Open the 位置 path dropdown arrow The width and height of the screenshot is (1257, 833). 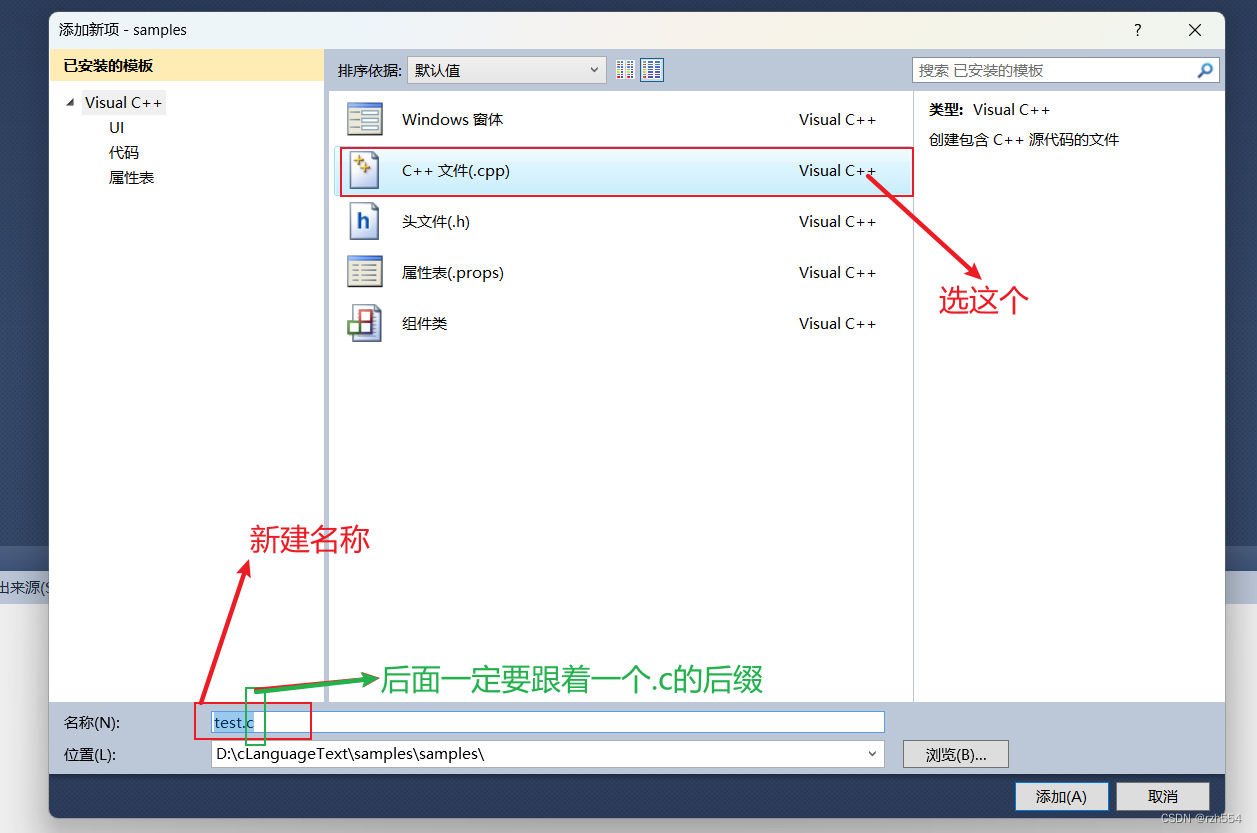pos(872,754)
